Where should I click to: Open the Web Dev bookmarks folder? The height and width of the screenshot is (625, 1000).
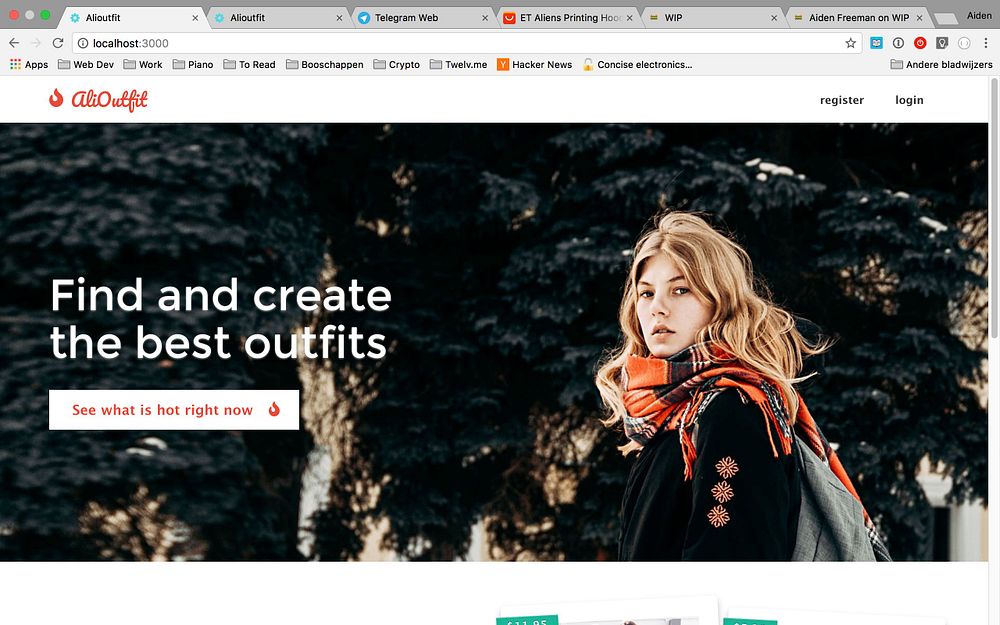(85, 64)
